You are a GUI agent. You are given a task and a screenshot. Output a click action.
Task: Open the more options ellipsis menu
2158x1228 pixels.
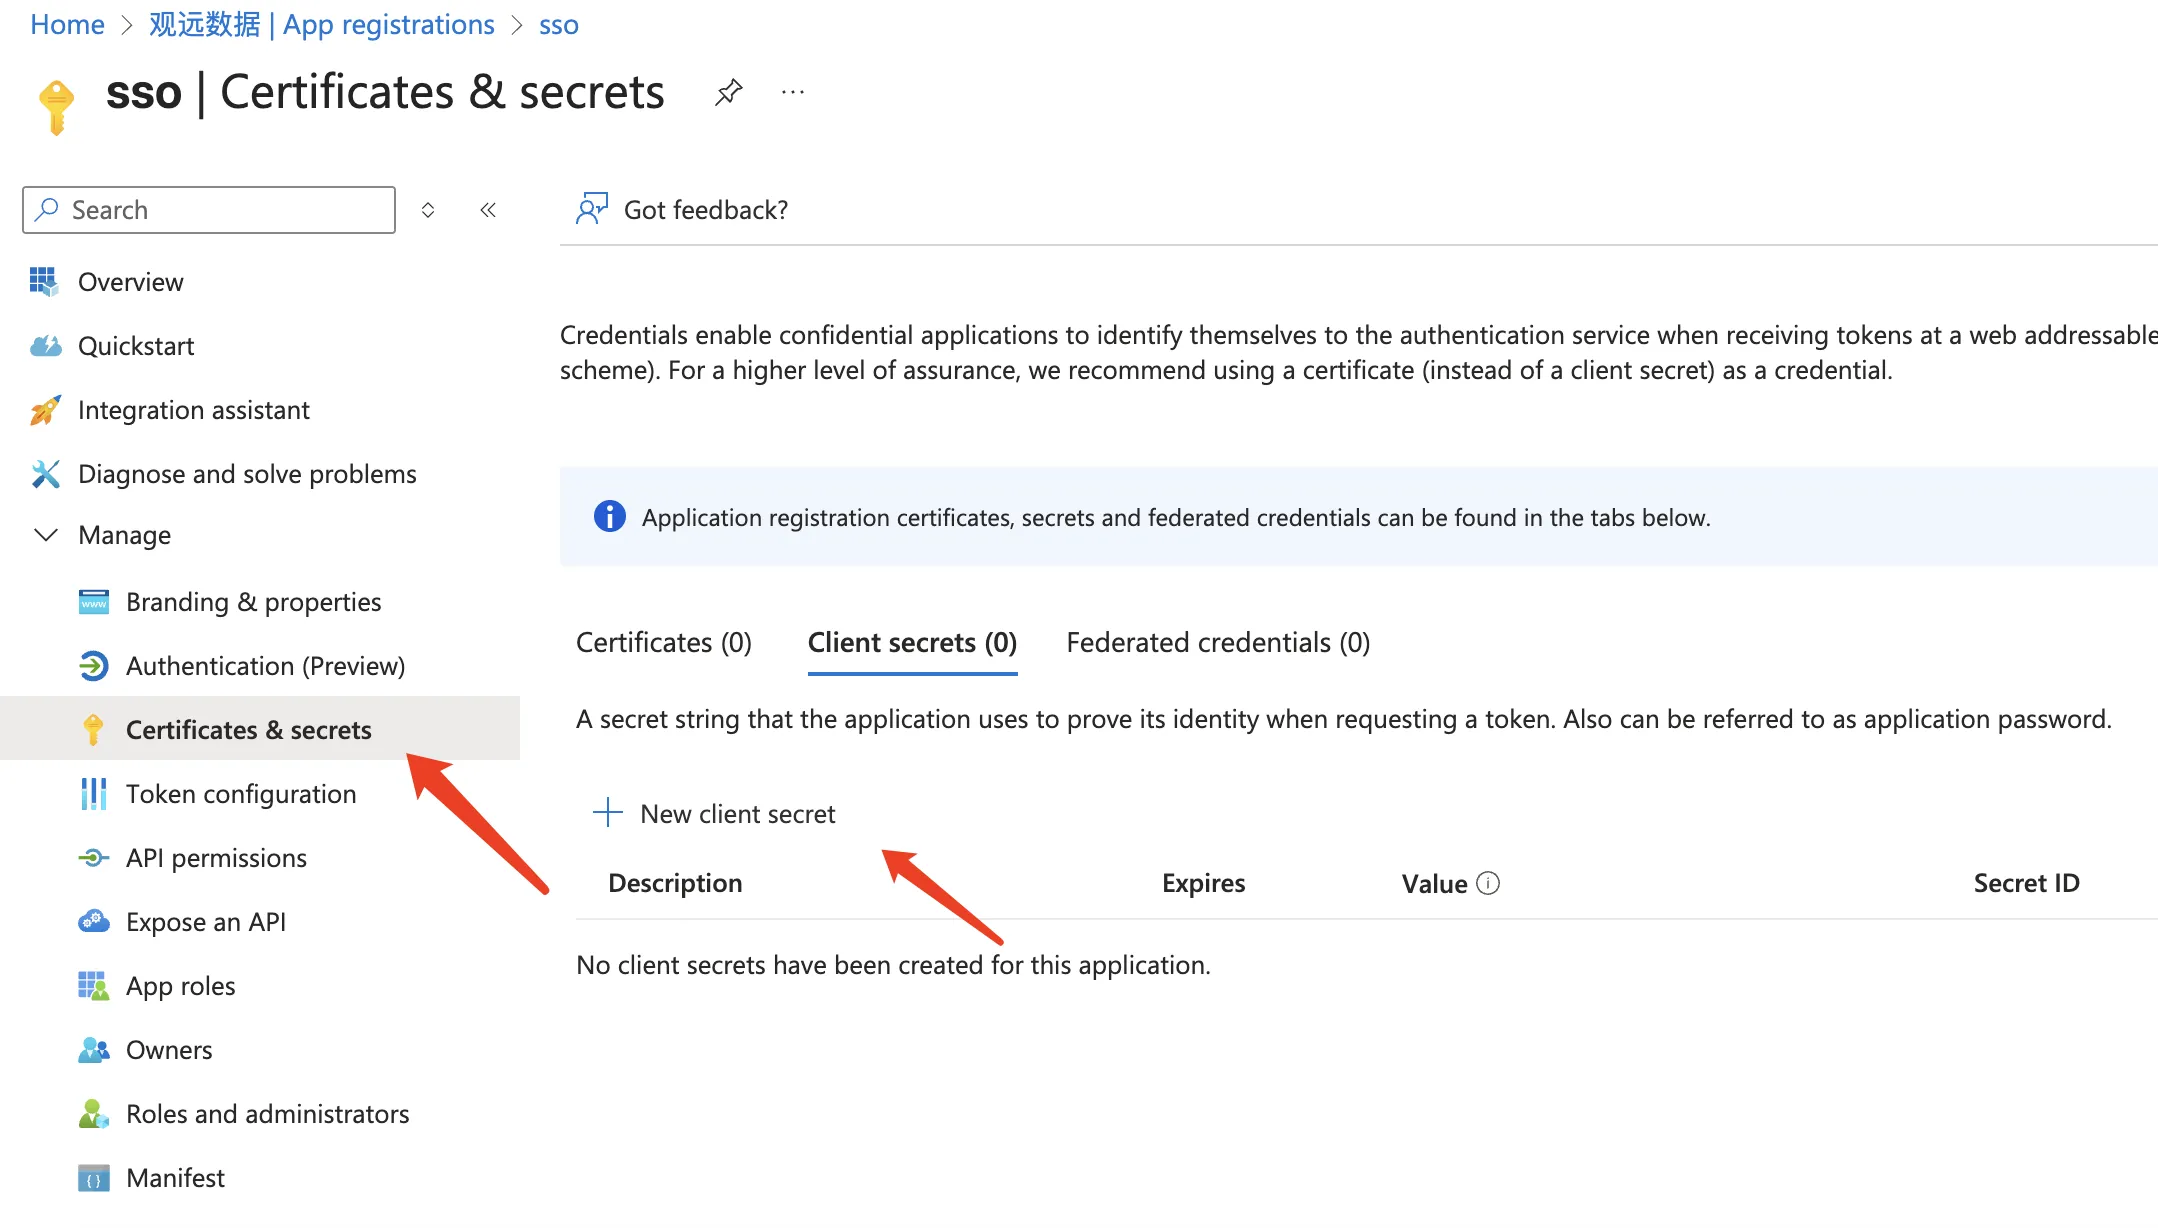click(793, 93)
